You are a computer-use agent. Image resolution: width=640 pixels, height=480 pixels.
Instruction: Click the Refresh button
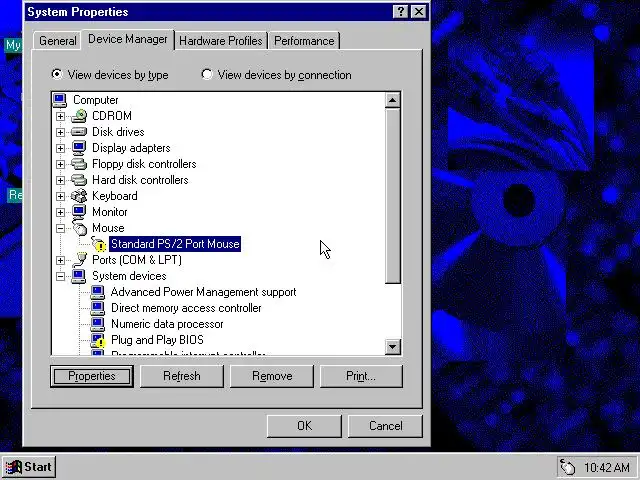click(x=182, y=376)
